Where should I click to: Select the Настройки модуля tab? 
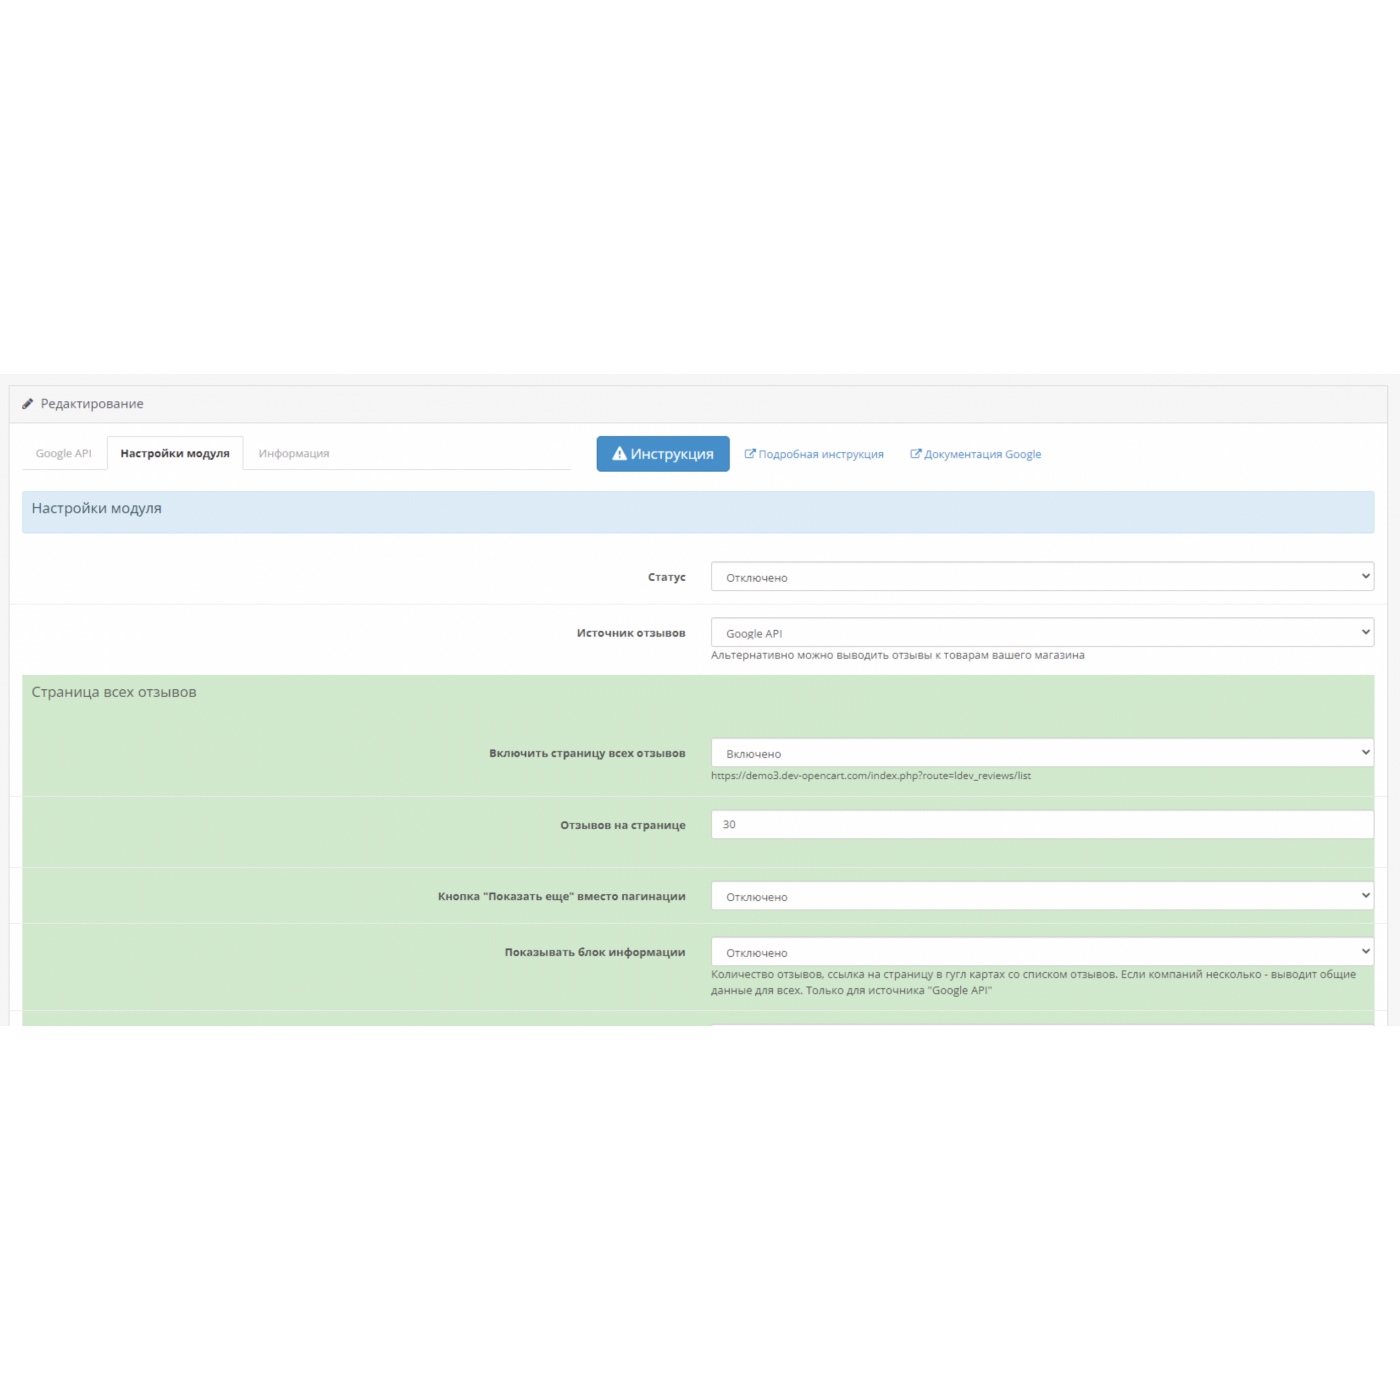pyautogui.click(x=175, y=454)
